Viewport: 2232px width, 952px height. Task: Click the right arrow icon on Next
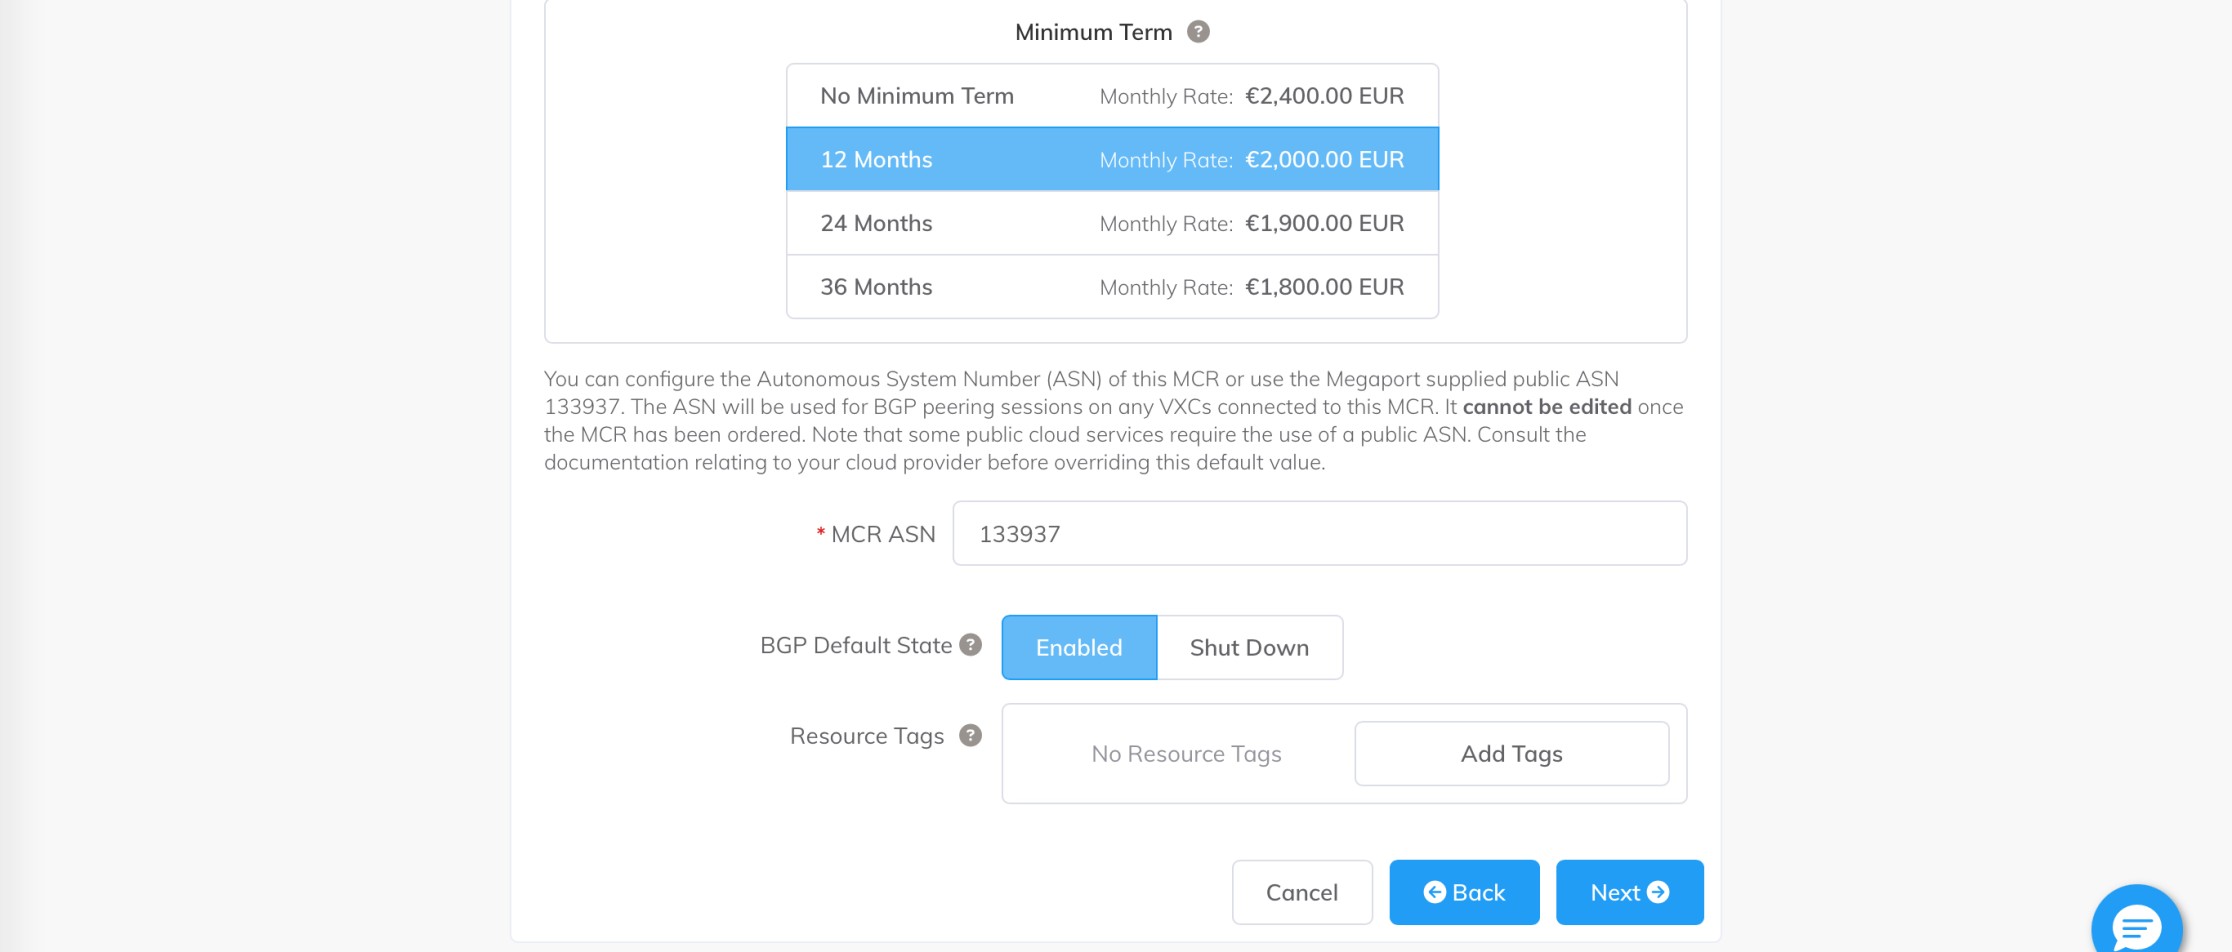pyautogui.click(x=1658, y=892)
